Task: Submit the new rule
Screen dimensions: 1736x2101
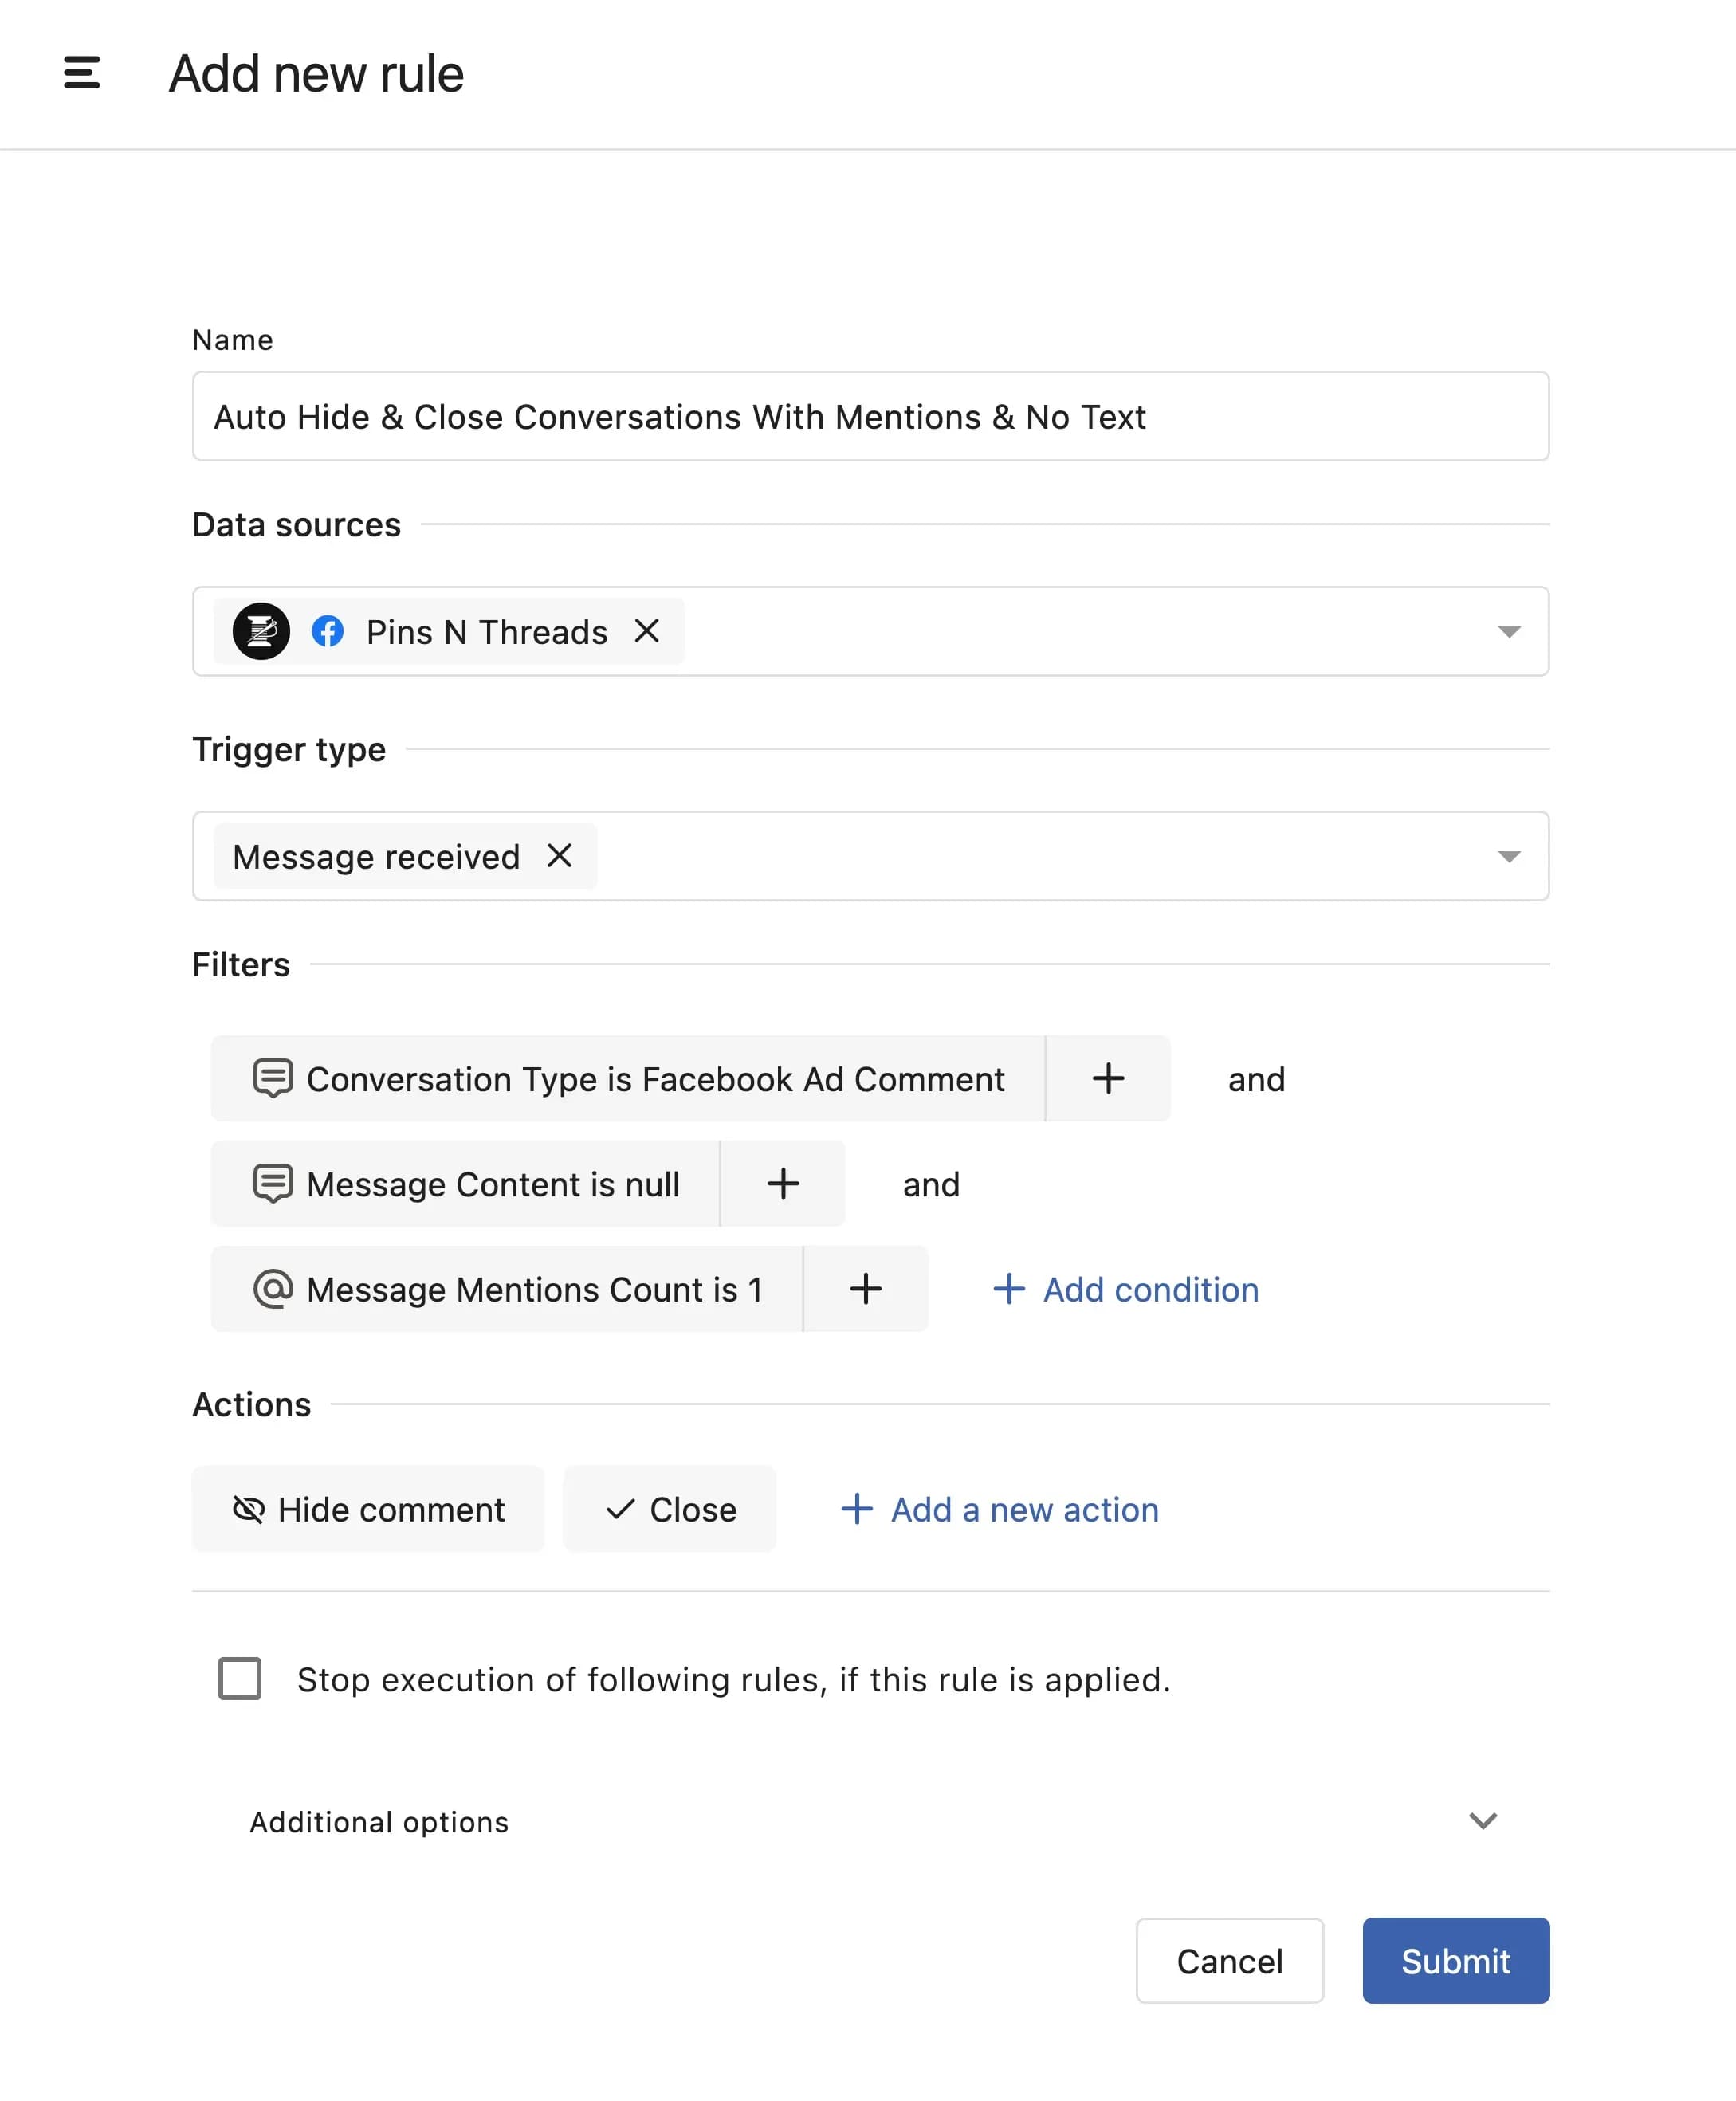Action: coord(1455,1961)
